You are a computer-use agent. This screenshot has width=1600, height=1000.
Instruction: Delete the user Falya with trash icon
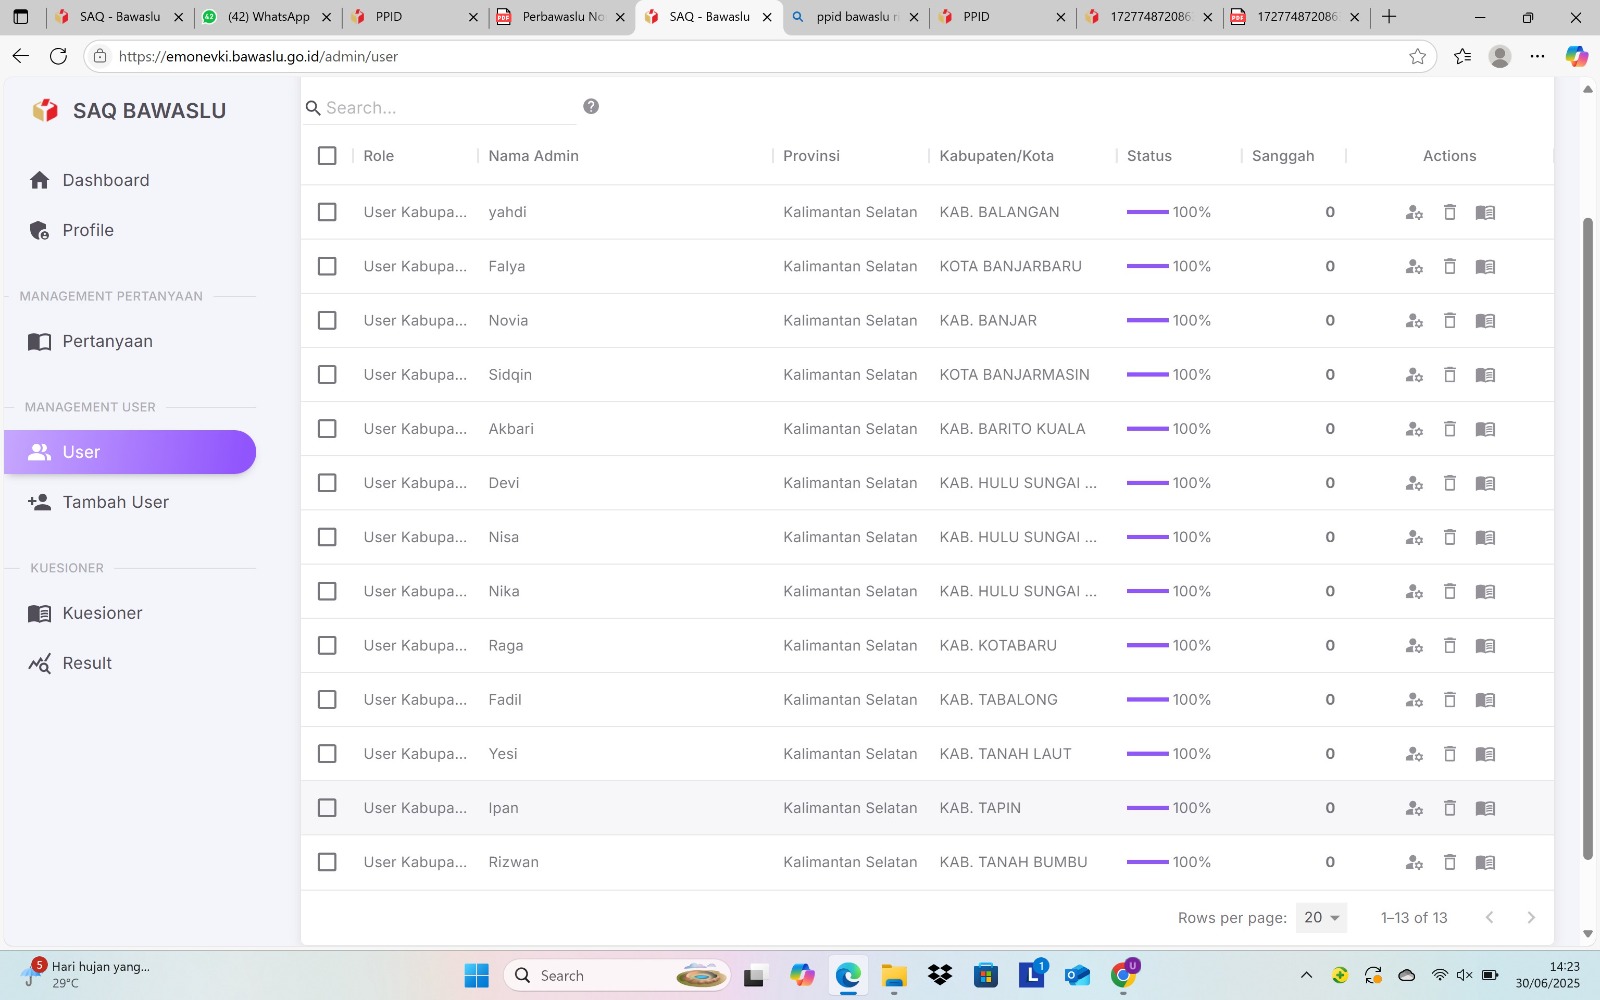1449,266
